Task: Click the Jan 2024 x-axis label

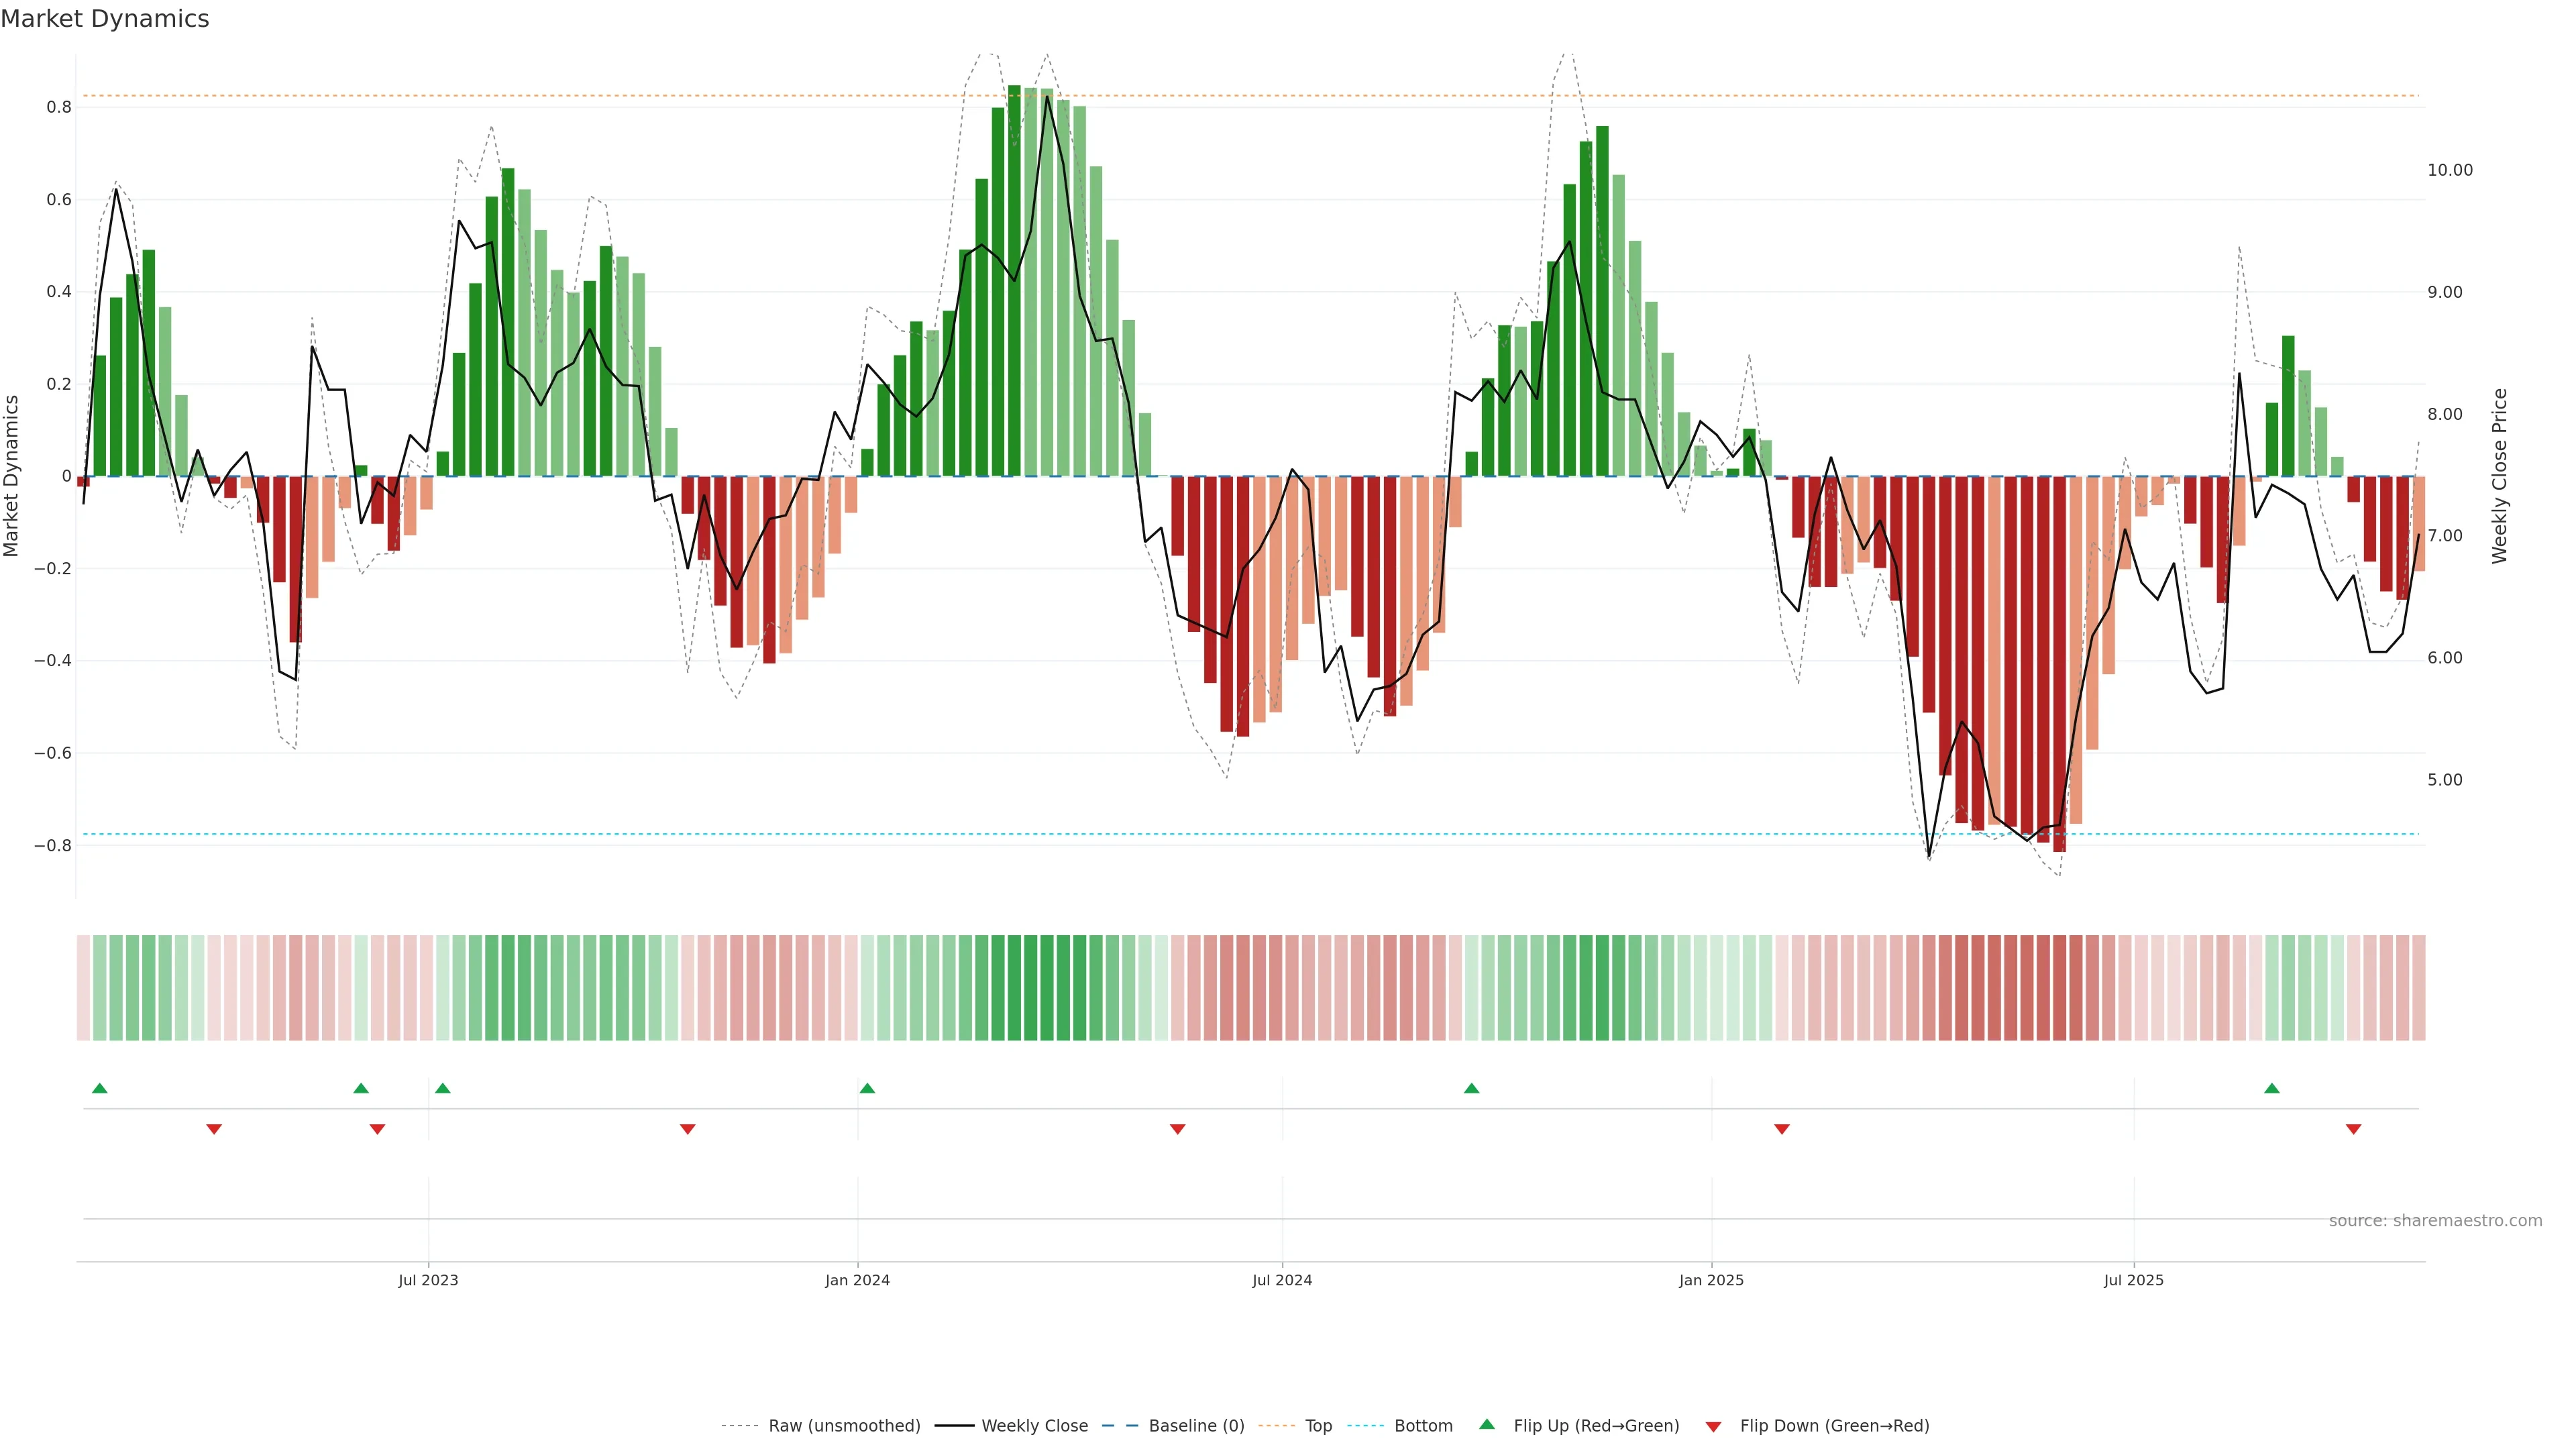Action: coord(857,1280)
